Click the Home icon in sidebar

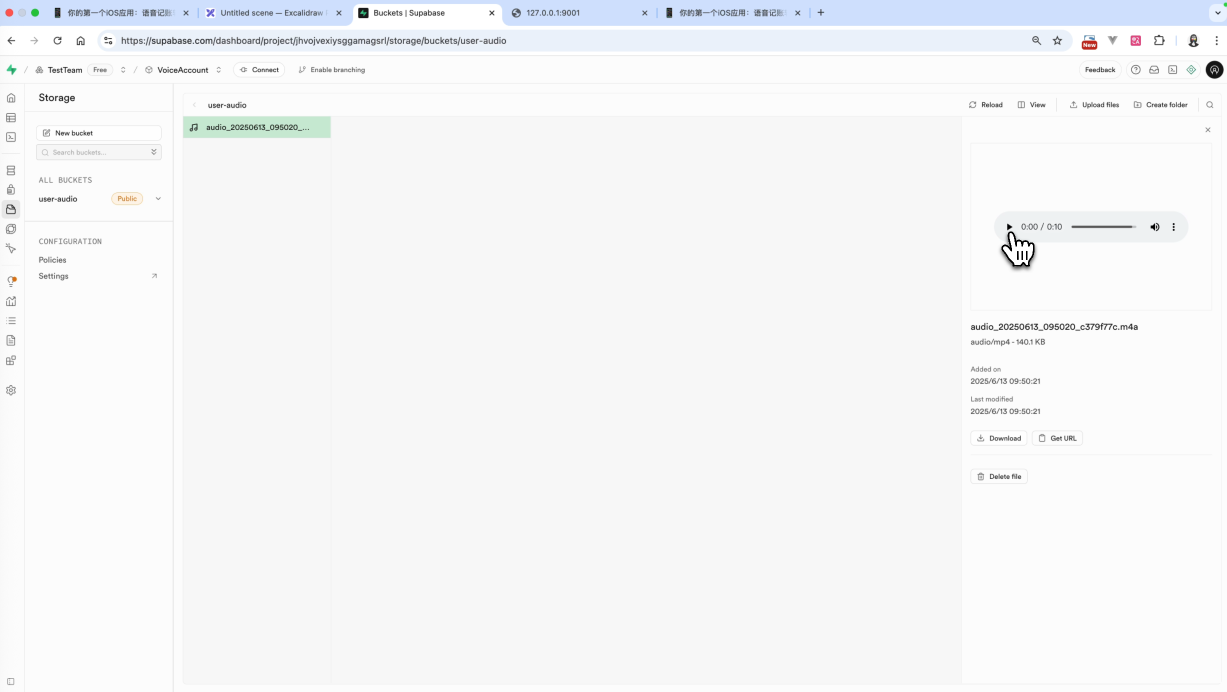click(11, 98)
